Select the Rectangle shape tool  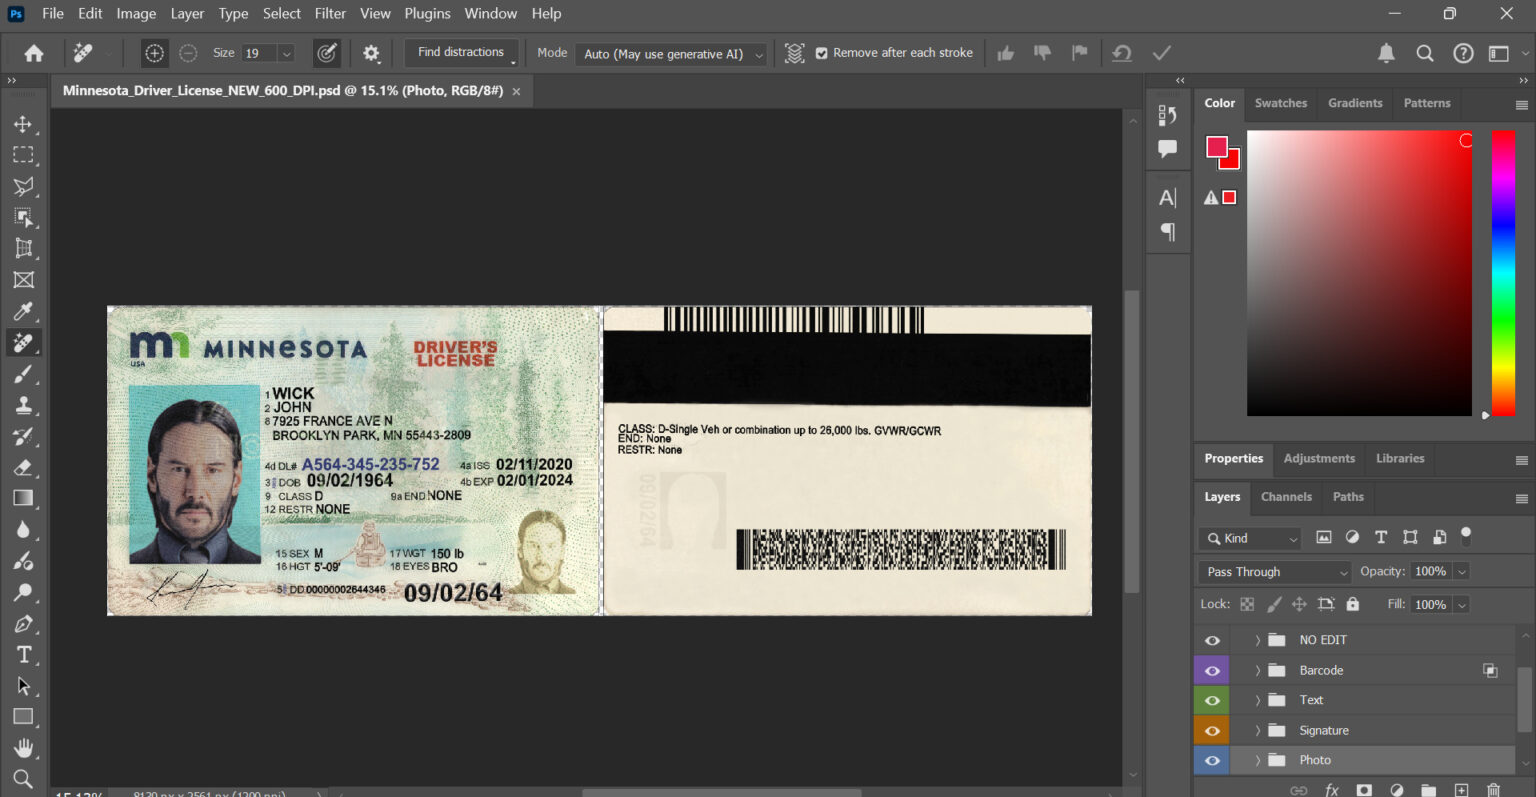tap(23, 717)
